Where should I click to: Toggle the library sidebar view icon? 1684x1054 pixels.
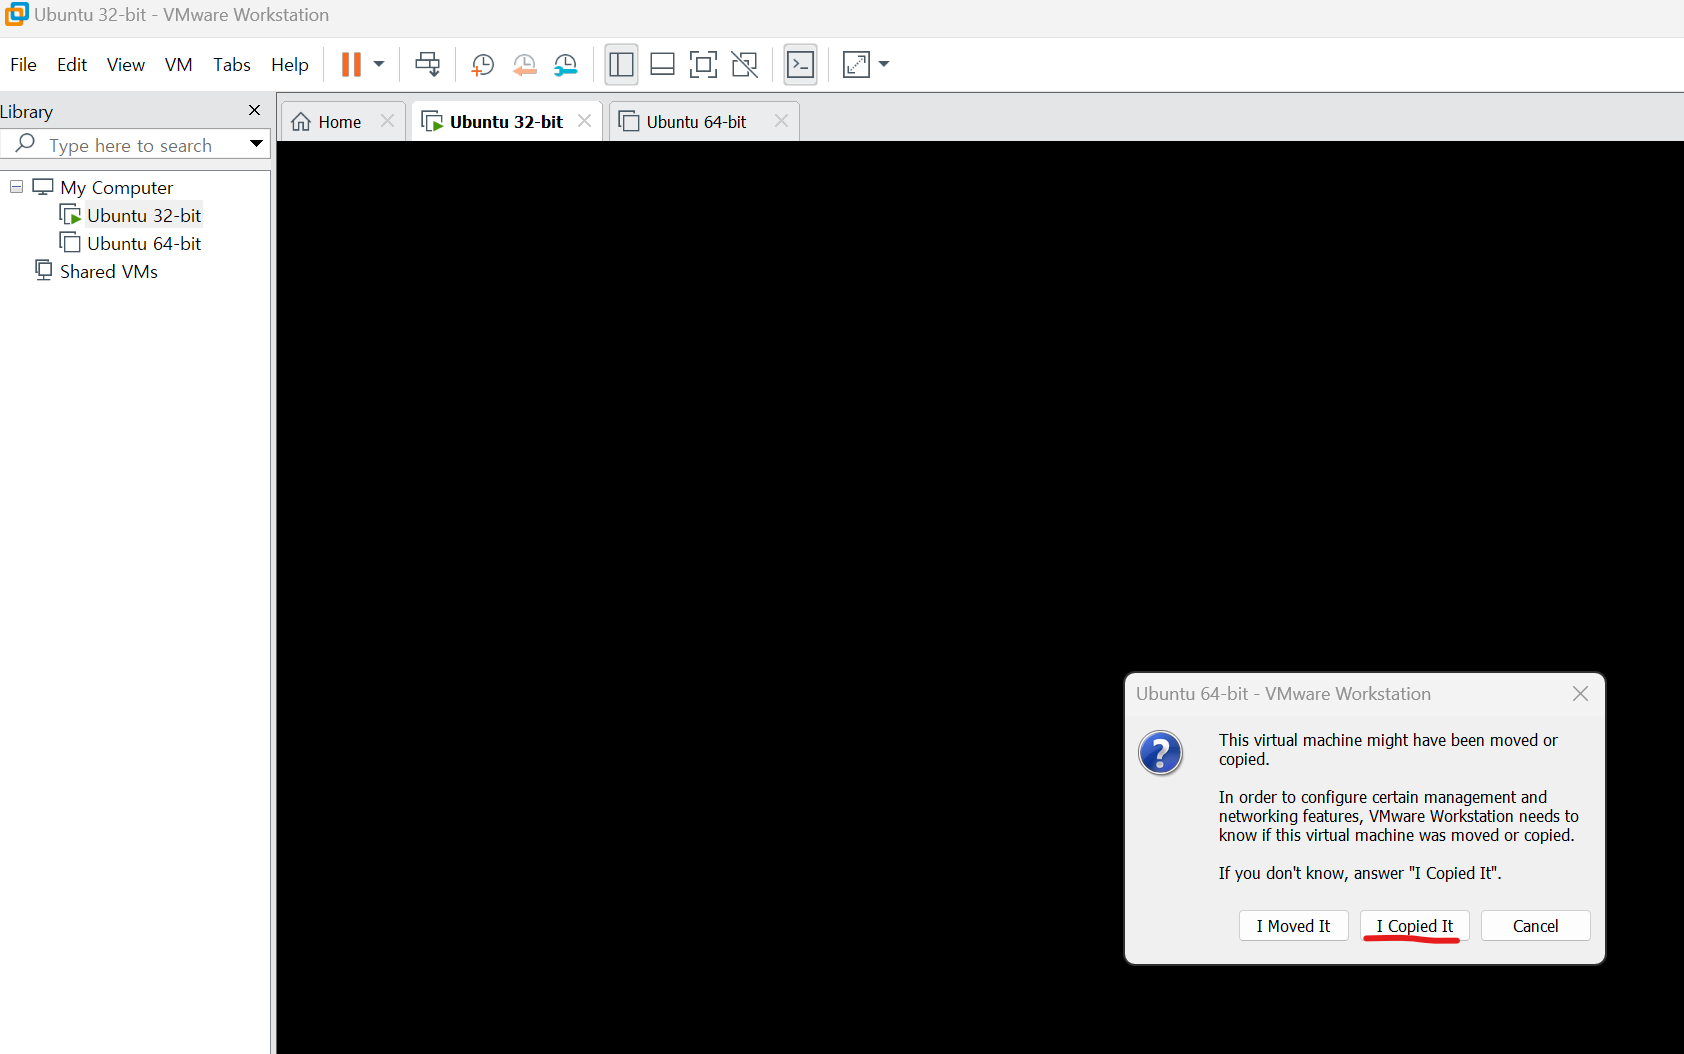click(x=621, y=65)
